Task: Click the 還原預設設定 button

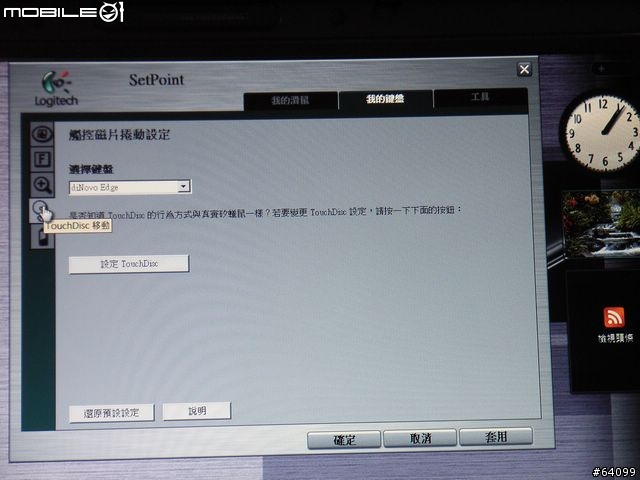Action: 111,413
